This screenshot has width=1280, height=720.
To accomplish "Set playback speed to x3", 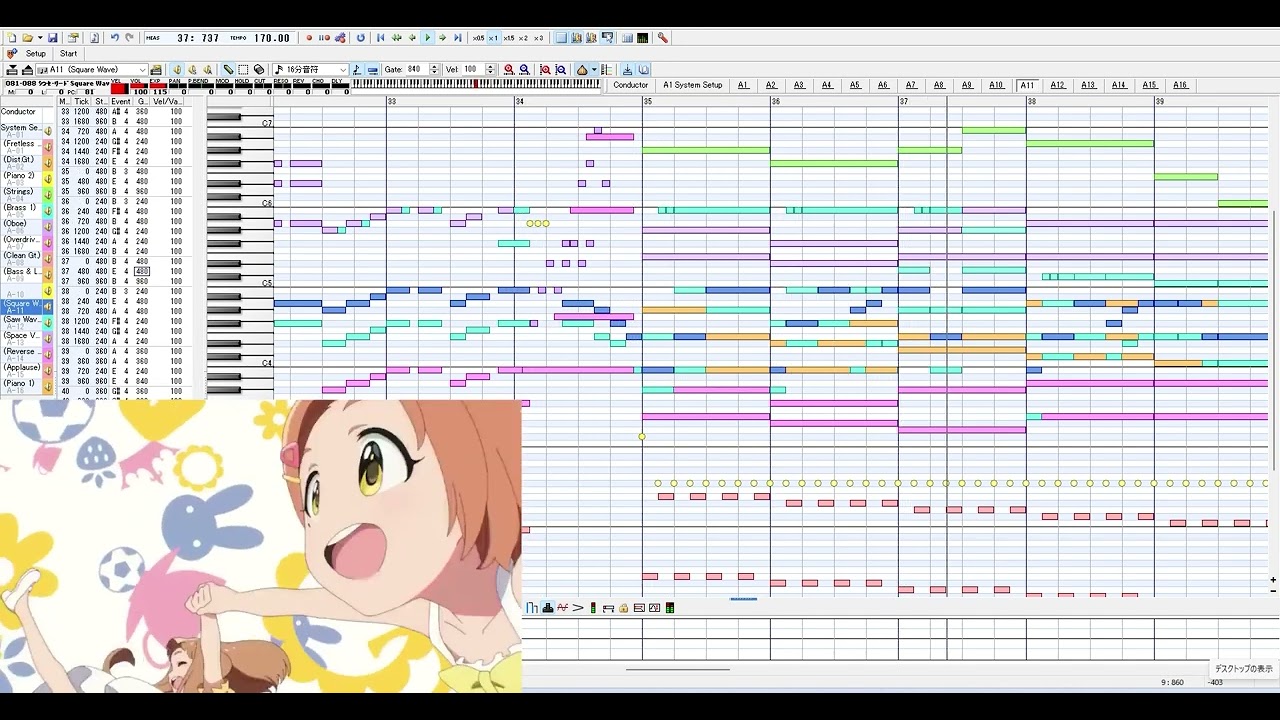I will (x=539, y=38).
